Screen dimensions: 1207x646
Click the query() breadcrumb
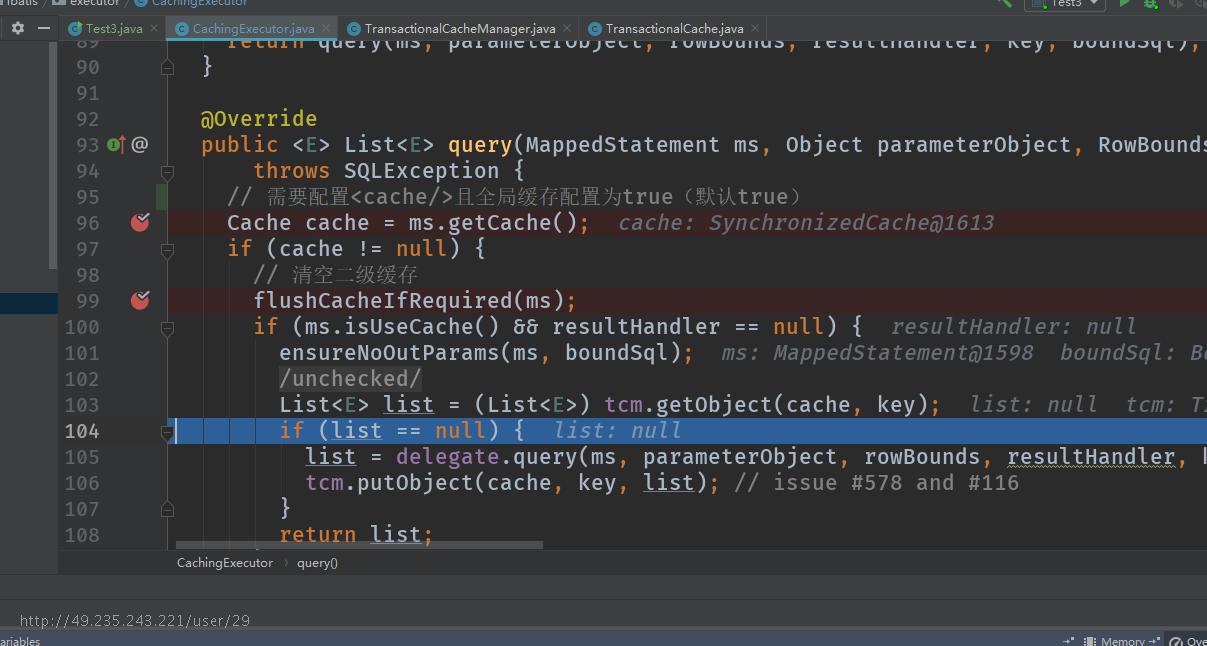(318, 563)
